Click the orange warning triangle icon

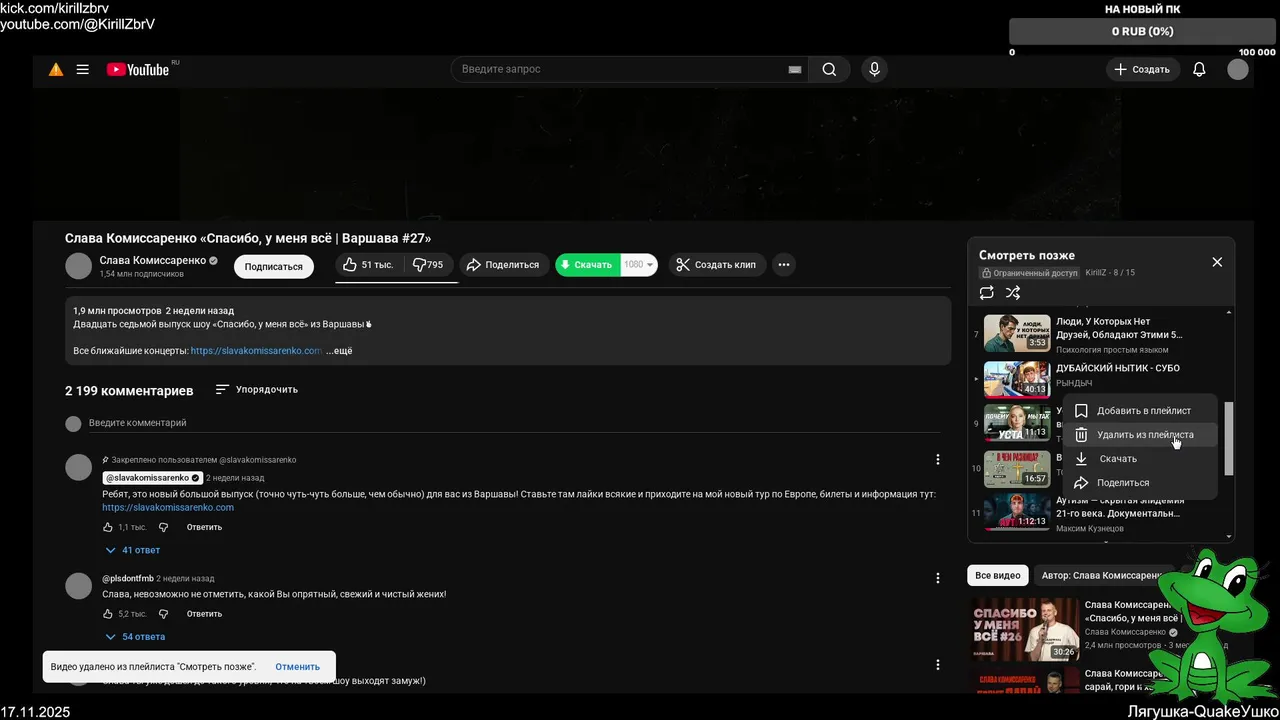56,70
